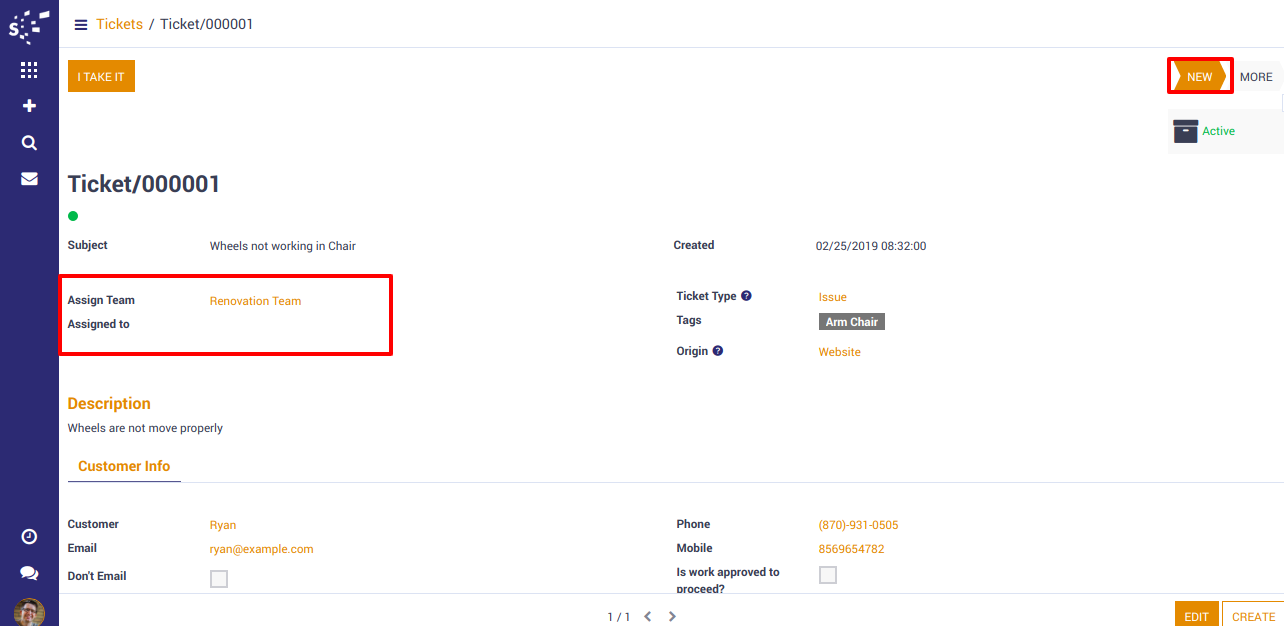Toggle the Don't Email checkbox
Image resolution: width=1284 pixels, height=626 pixels.
pos(219,579)
